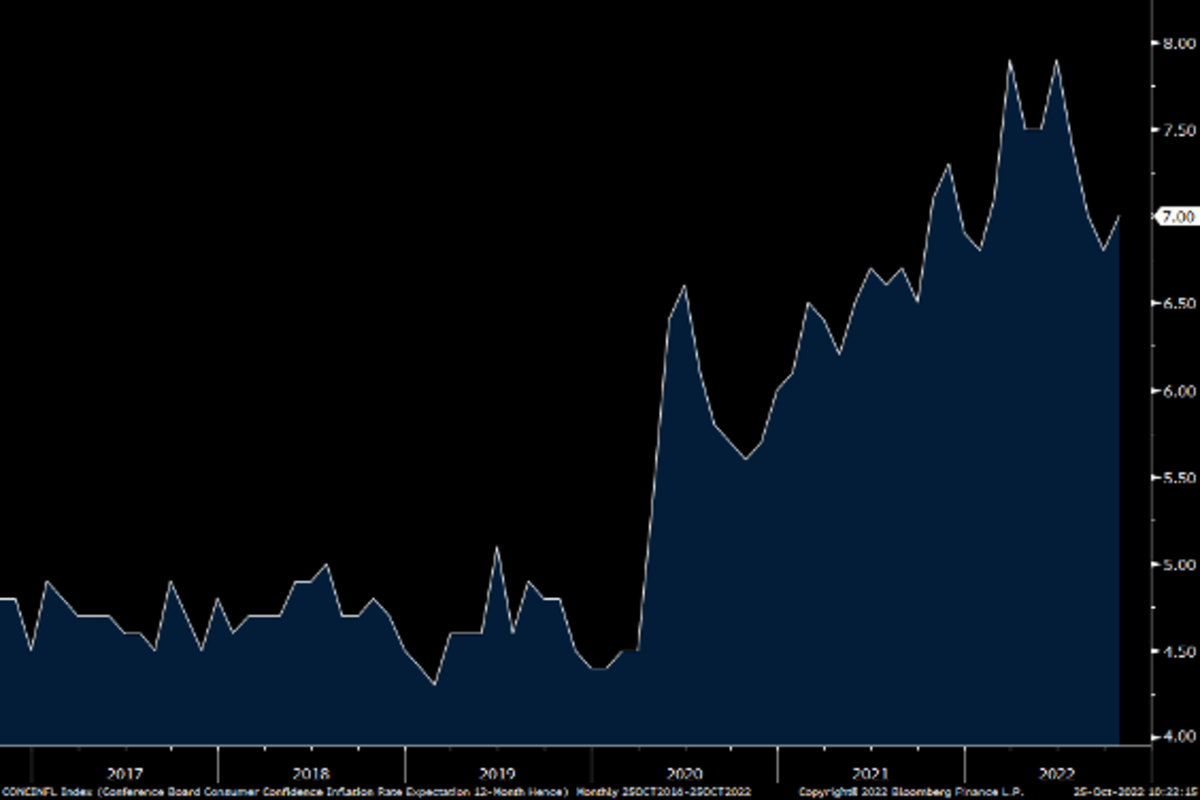Click the 8.00 y-axis tick label

pos(1178,43)
